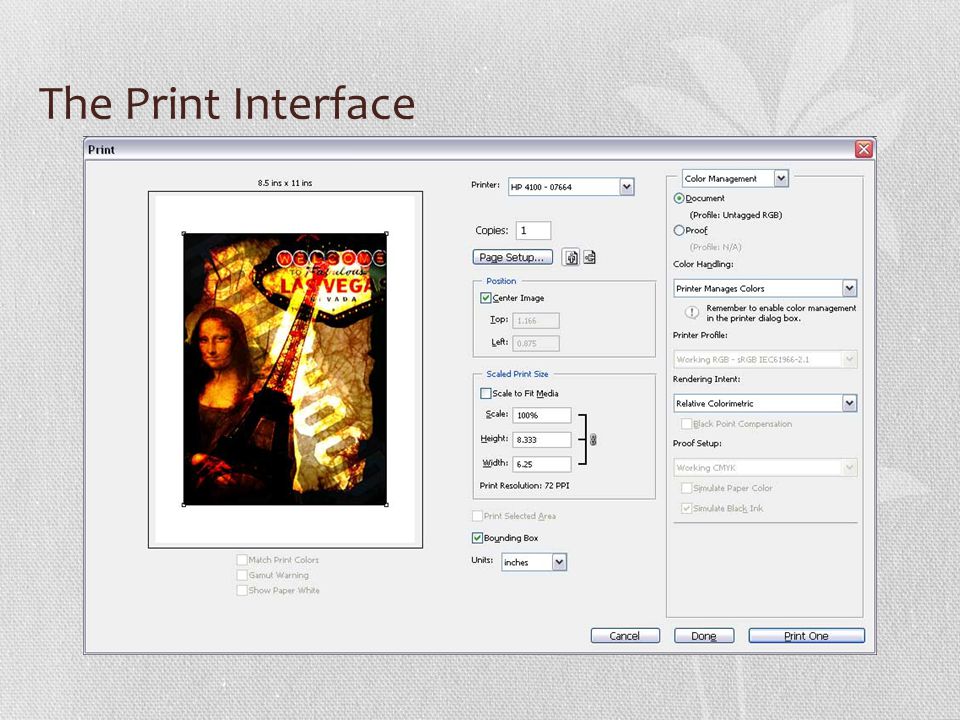
Task: Click the Height 8.333 field
Action: (542, 440)
